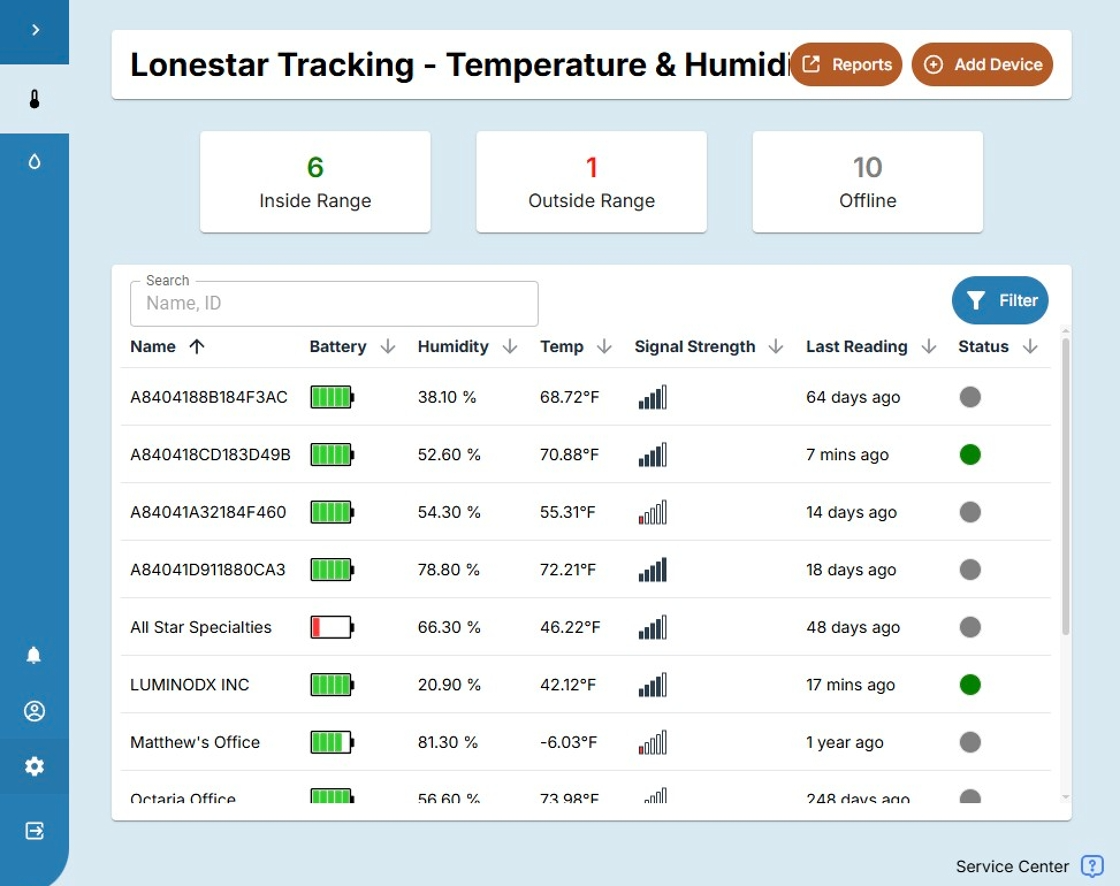This screenshot has width=1120, height=886.
Task: Open device row A84041A32184F460
Action: [x=586, y=512]
